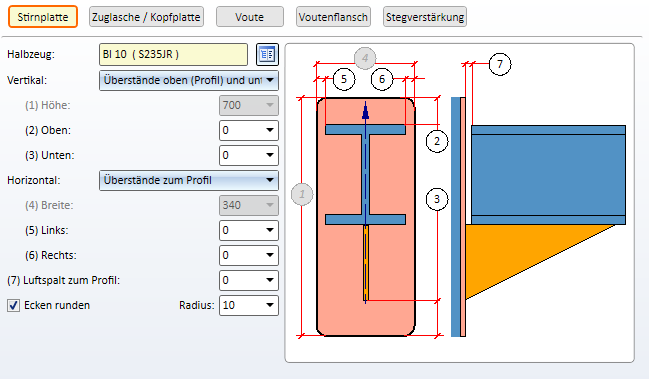649x379 pixels.
Task: Click circled marker 7 in the diagram
Action: tap(500, 64)
